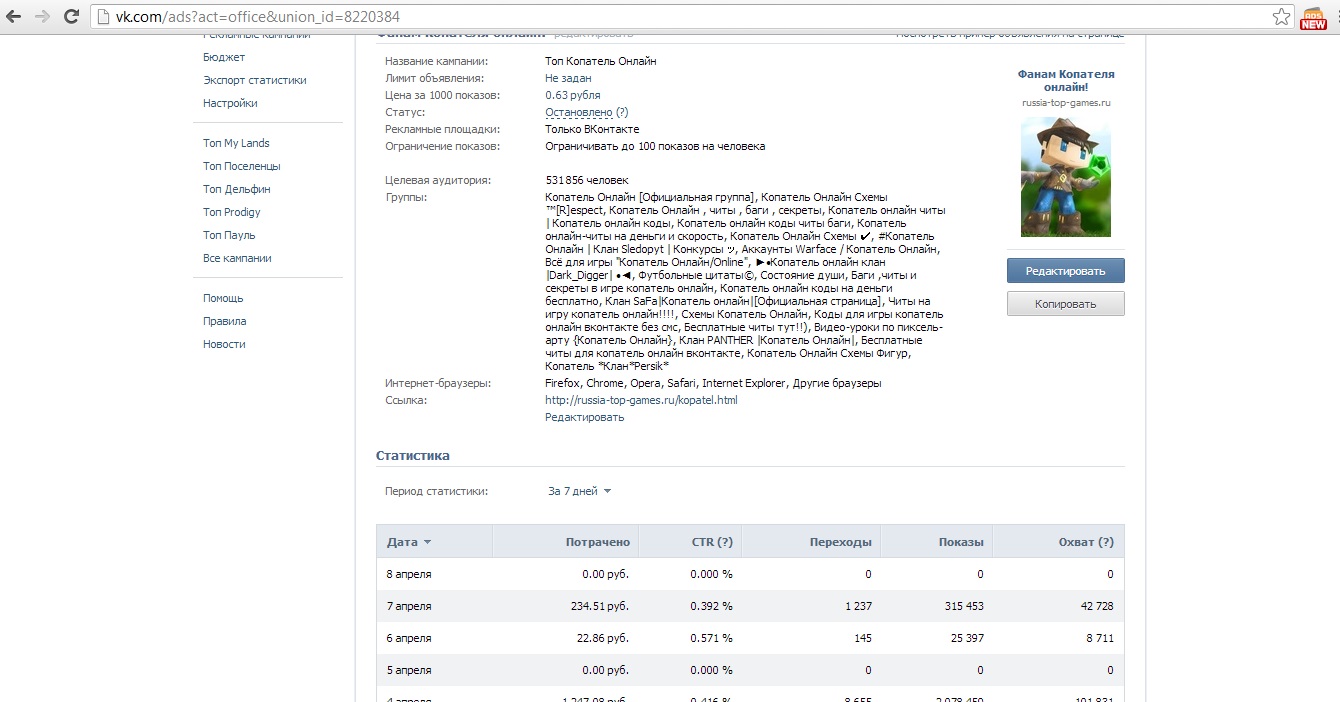Select the 8 апреля row date
Viewport: 1340px width, 702px height.
click(409, 574)
